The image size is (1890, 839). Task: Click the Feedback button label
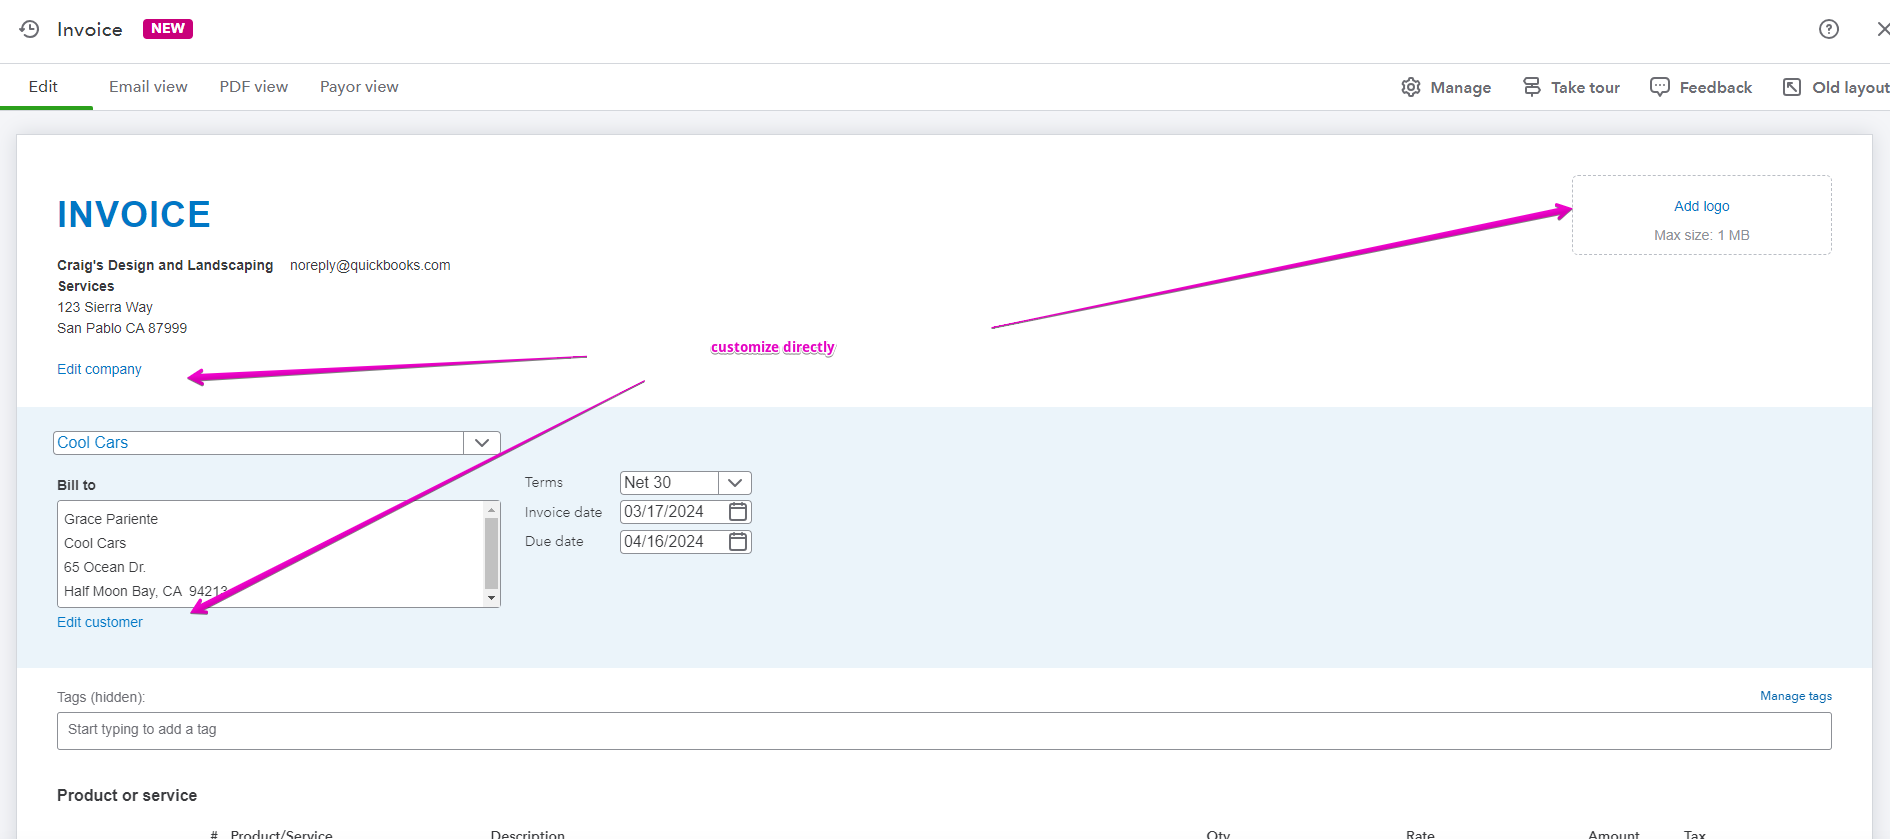(1716, 88)
